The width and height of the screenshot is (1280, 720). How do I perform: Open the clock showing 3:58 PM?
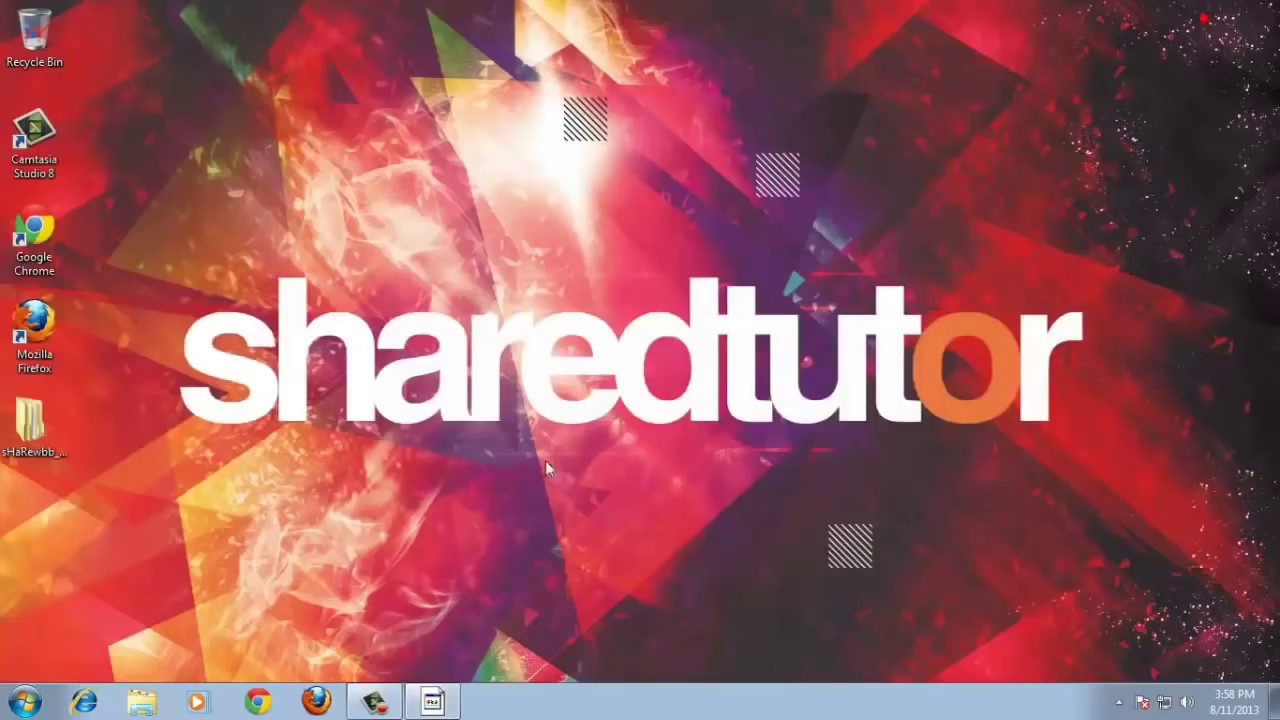1234,702
